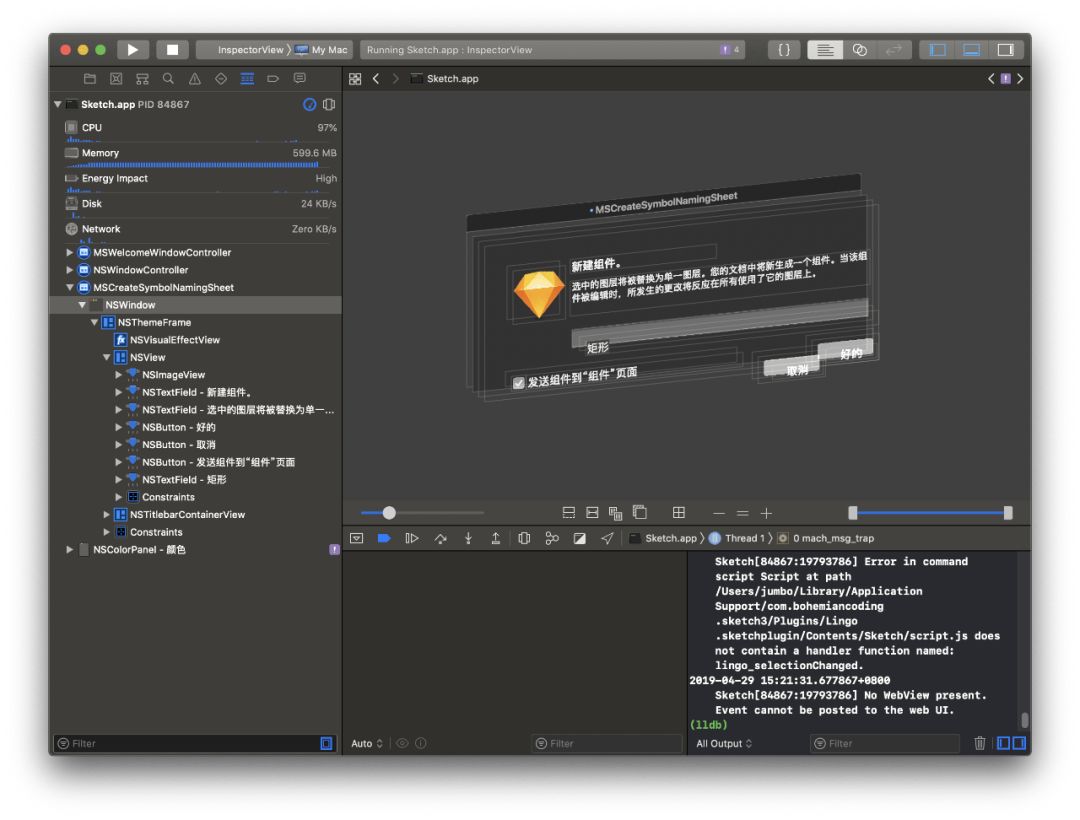Open the Auto variables scope dropdown
This screenshot has width=1080, height=820.
pos(366,744)
